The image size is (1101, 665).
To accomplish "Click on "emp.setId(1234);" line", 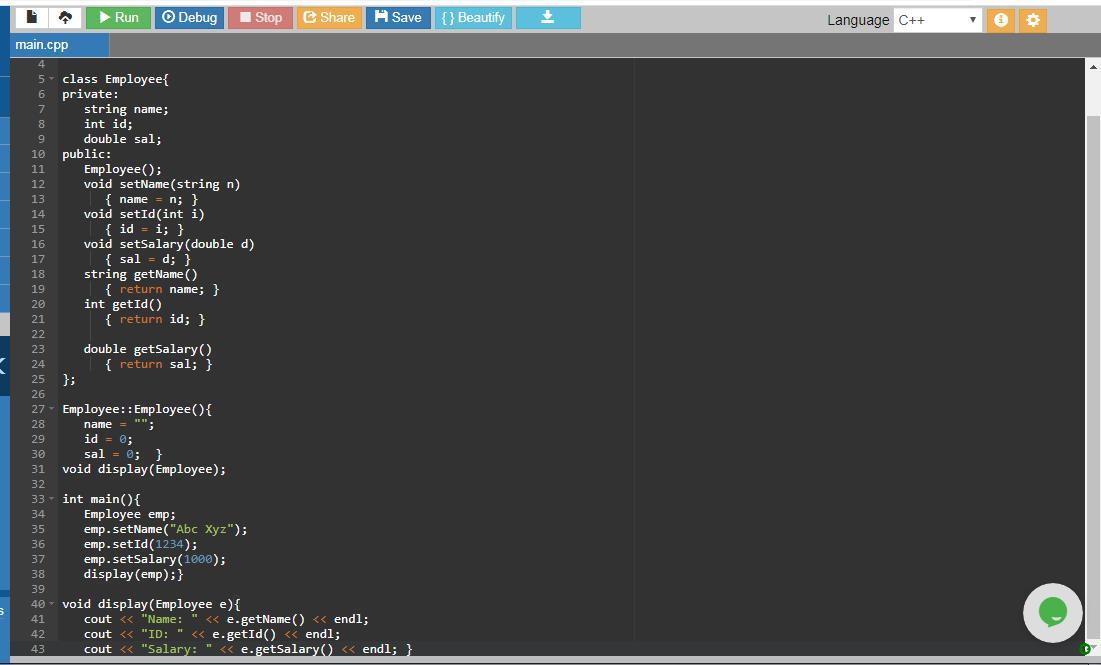I will pos(140,544).
